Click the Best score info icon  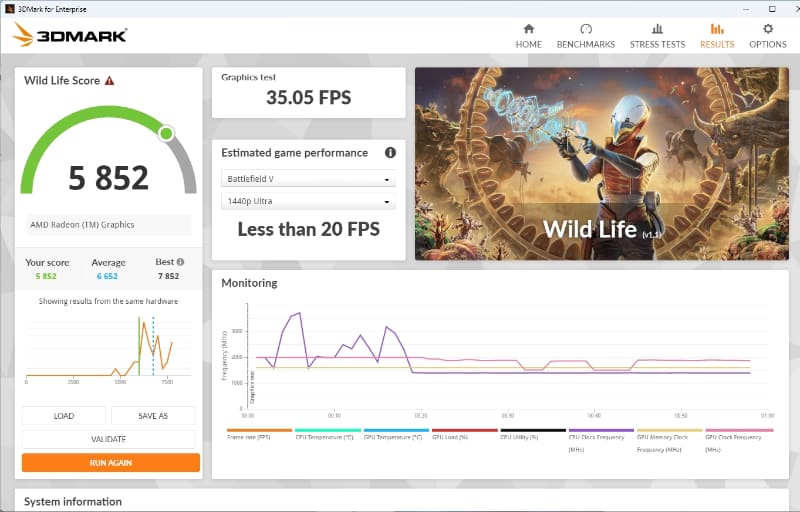[180, 262]
